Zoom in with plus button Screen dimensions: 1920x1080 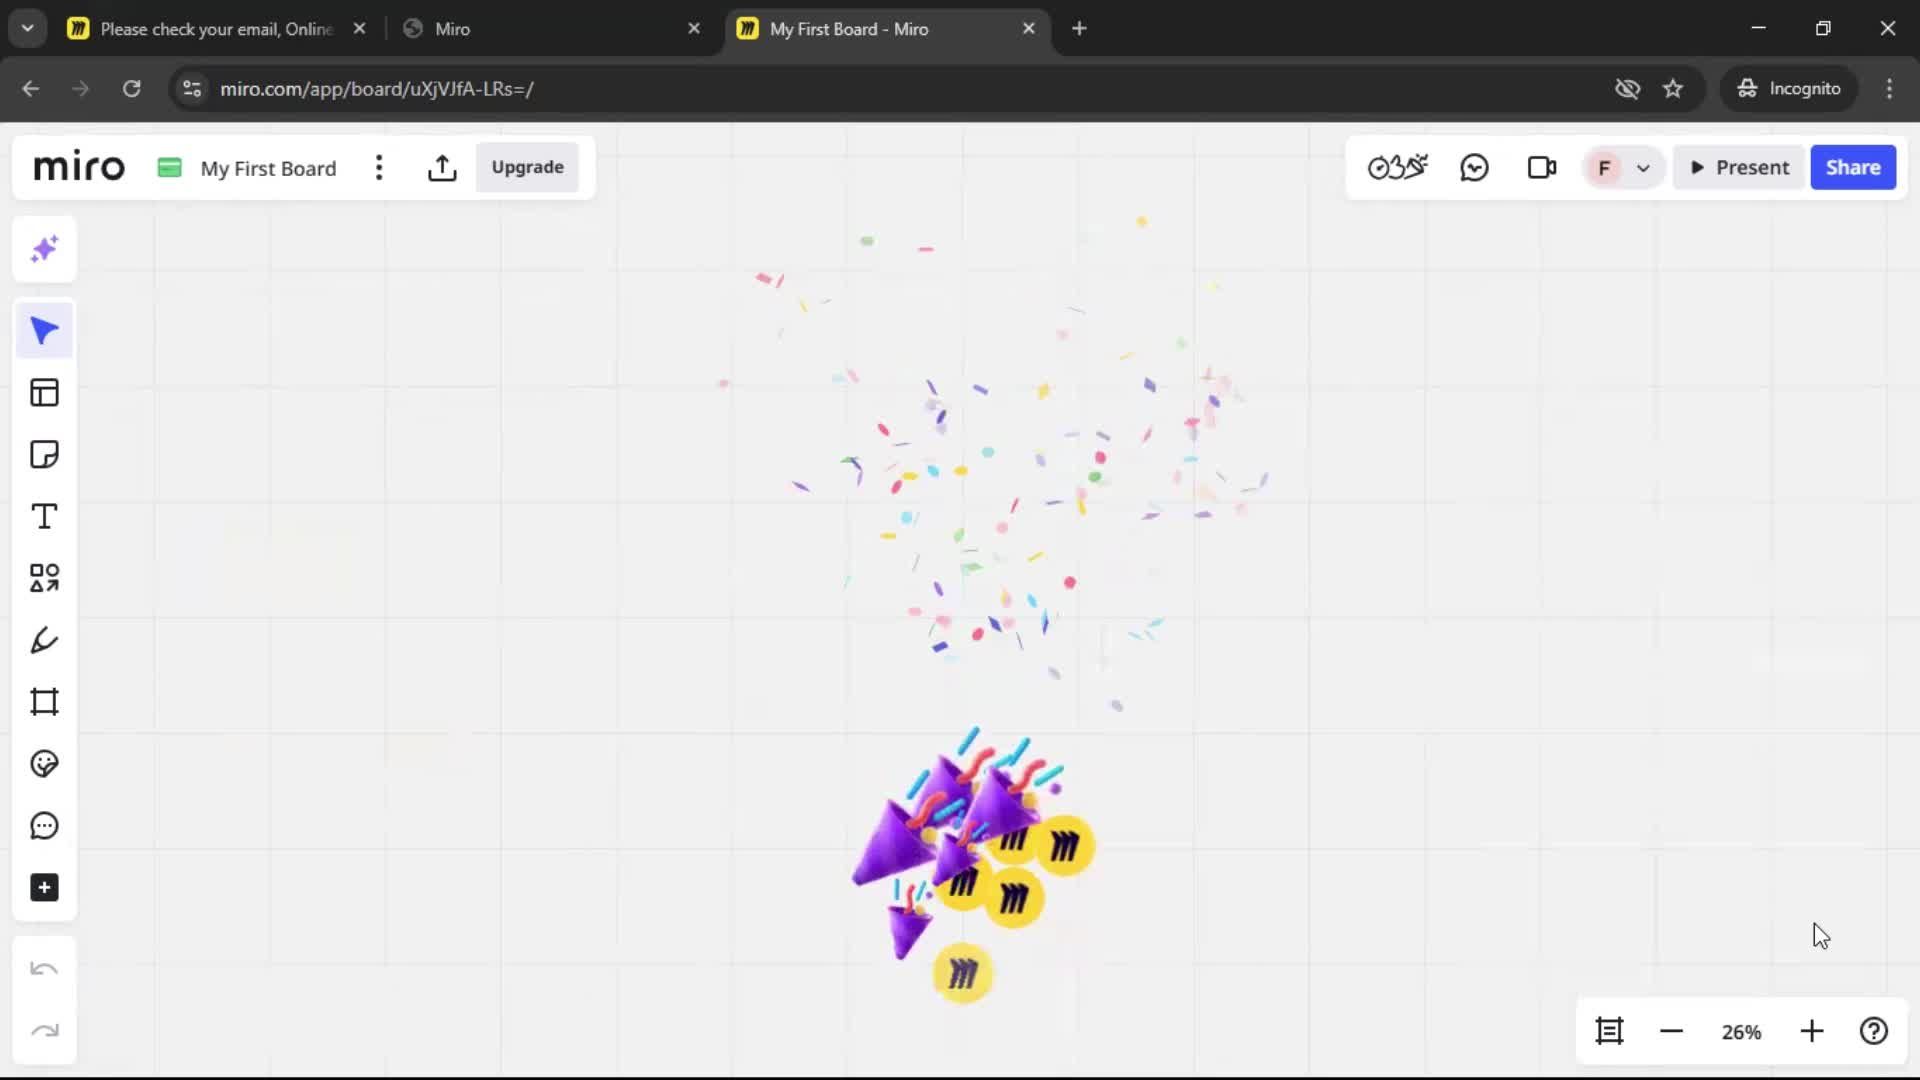pyautogui.click(x=1811, y=1031)
